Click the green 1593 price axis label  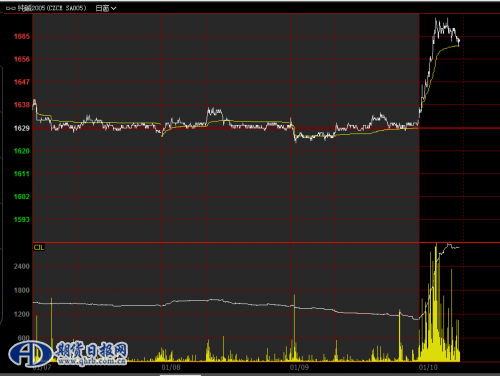point(22,220)
